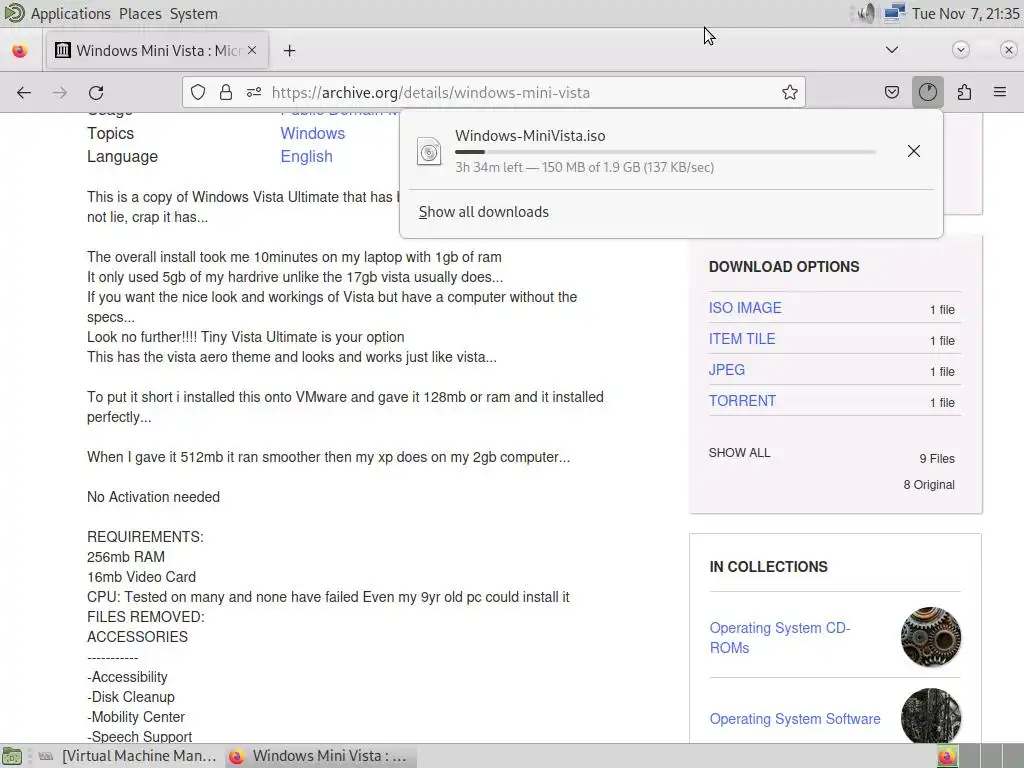Close the Windows Mini Vista tab
The height and width of the screenshot is (768, 1024).
[252, 50]
